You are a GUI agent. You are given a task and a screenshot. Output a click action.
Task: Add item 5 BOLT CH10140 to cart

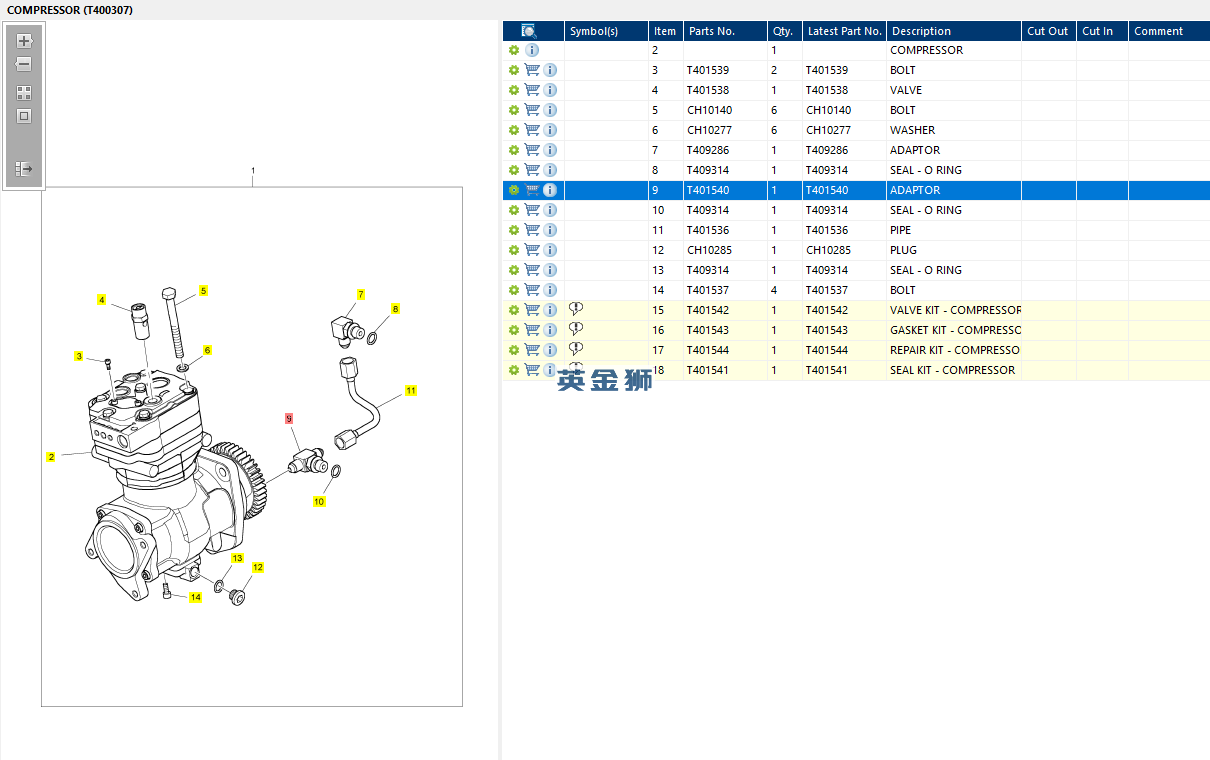(532, 110)
